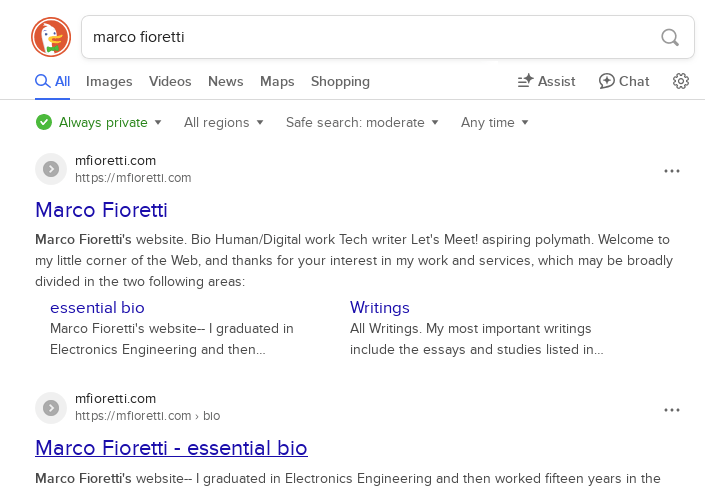Image resolution: width=705 pixels, height=491 pixels.
Task: Click the magnifying glass search icon
Action: pos(670,37)
